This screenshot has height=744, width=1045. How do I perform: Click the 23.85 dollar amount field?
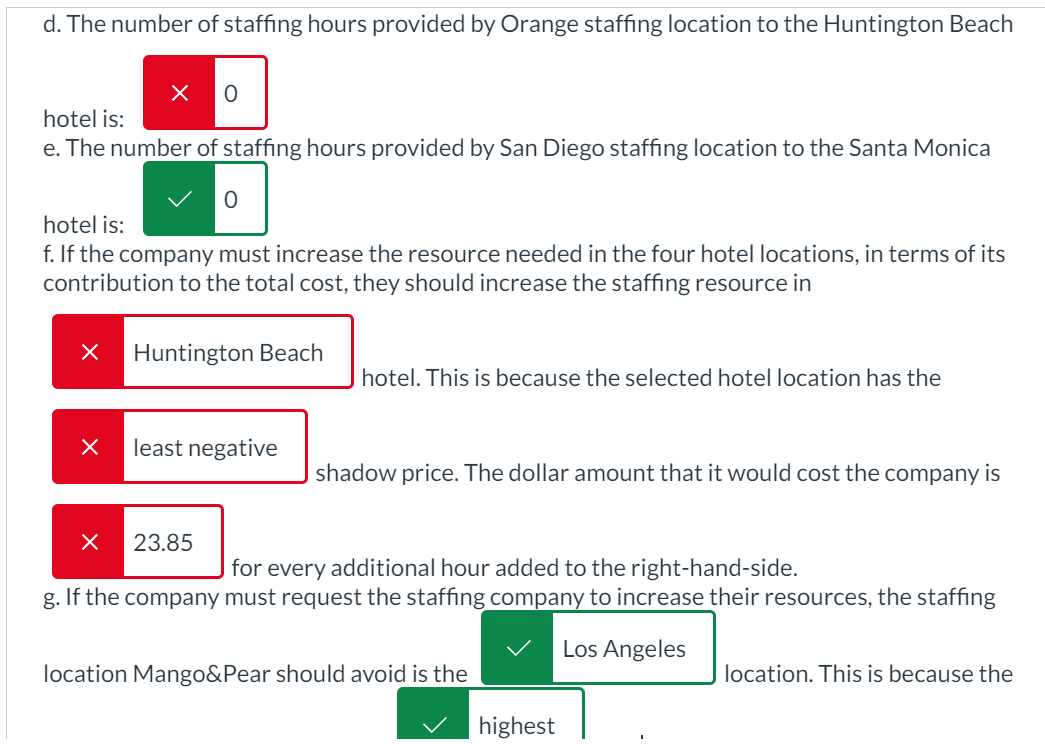pyautogui.click(x=161, y=541)
